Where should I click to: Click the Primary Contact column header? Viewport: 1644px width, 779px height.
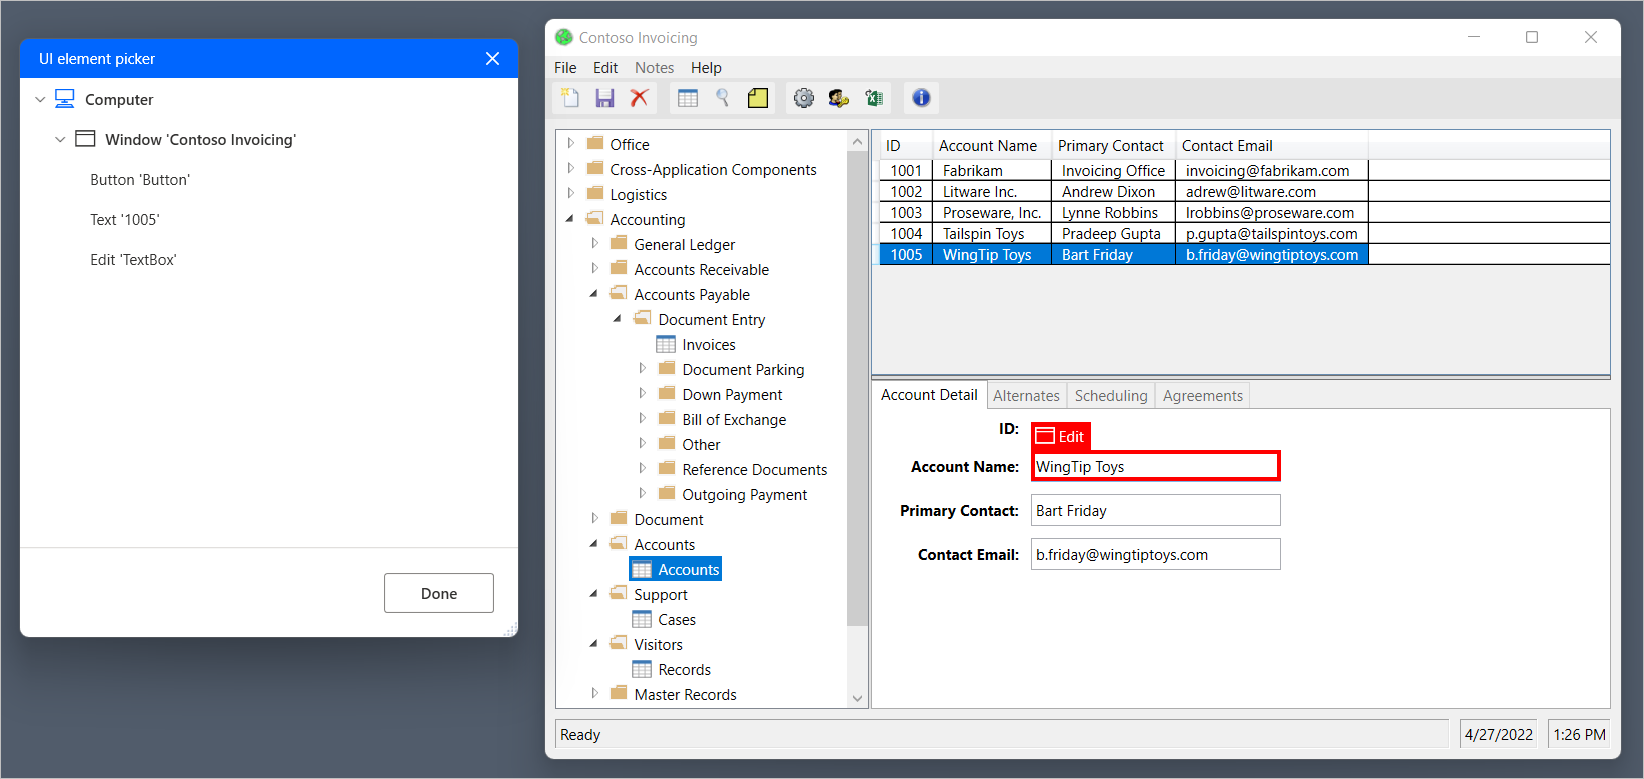pyautogui.click(x=1113, y=146)
